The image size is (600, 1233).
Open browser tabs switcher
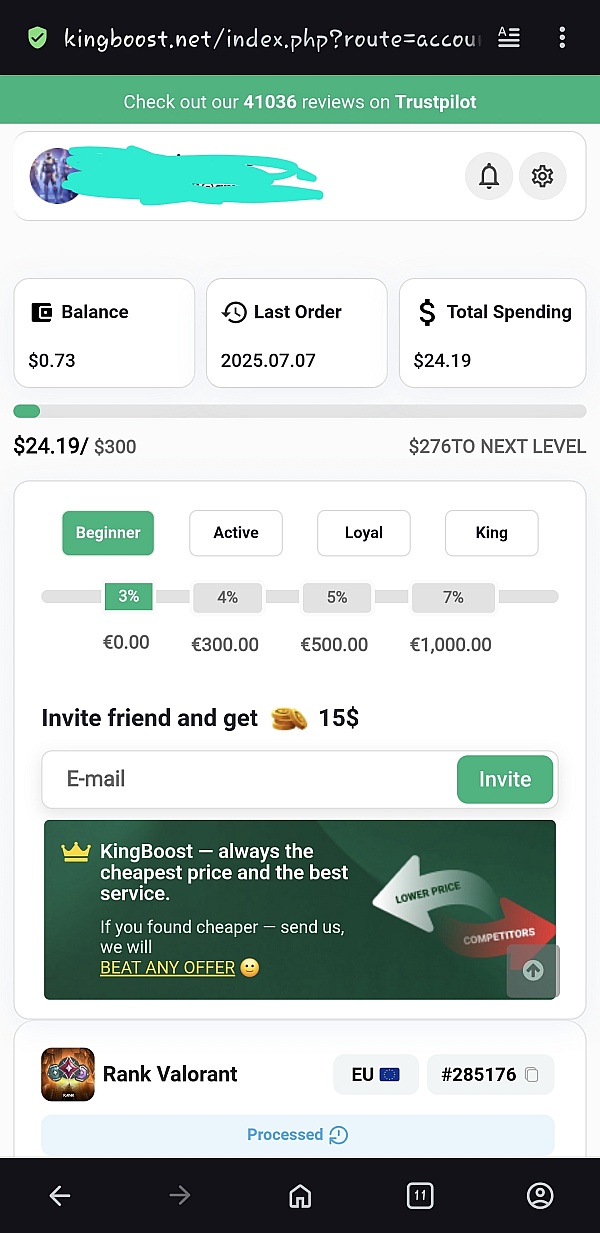419,1195
